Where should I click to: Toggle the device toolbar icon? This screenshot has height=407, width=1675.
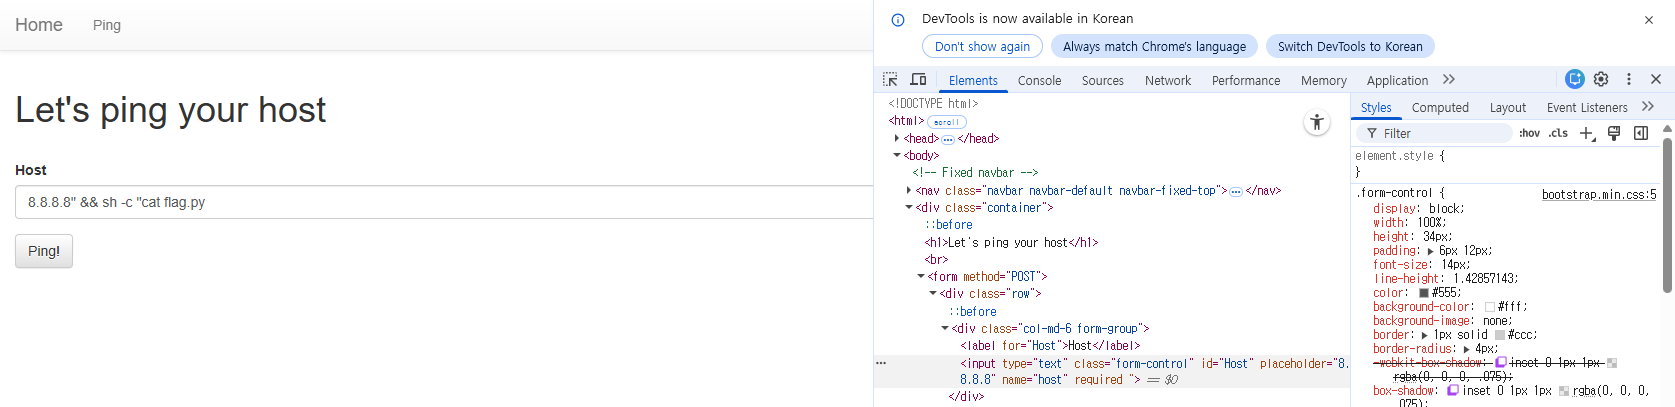918,79
